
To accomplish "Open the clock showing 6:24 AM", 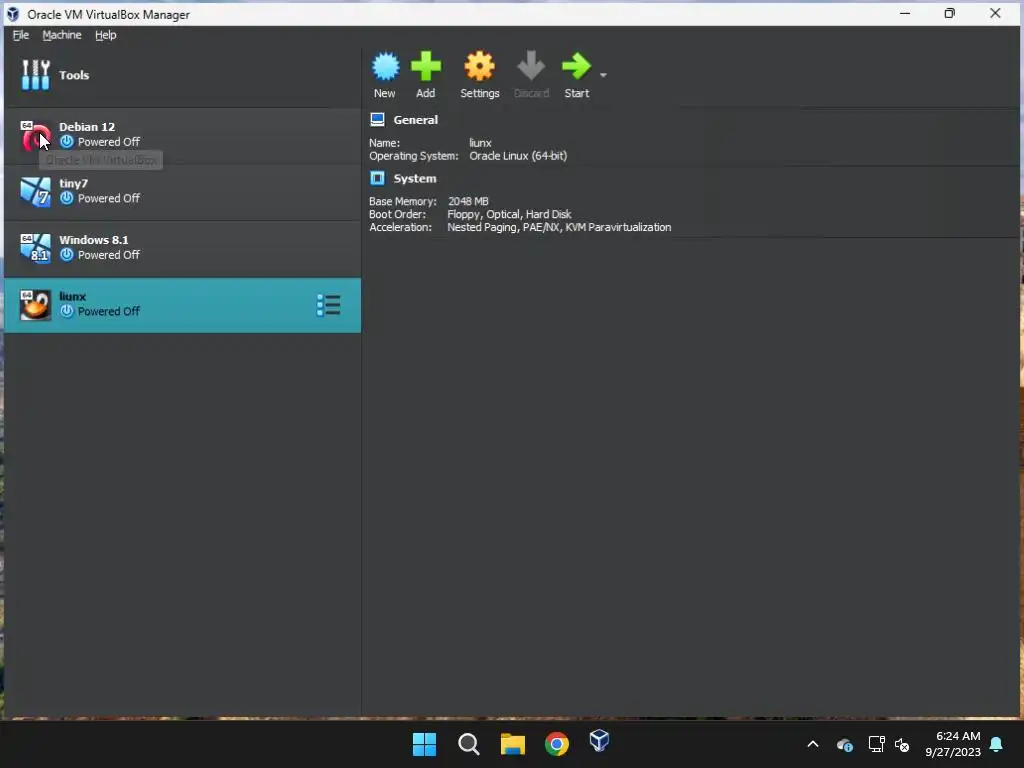I will tap(952, 744).
